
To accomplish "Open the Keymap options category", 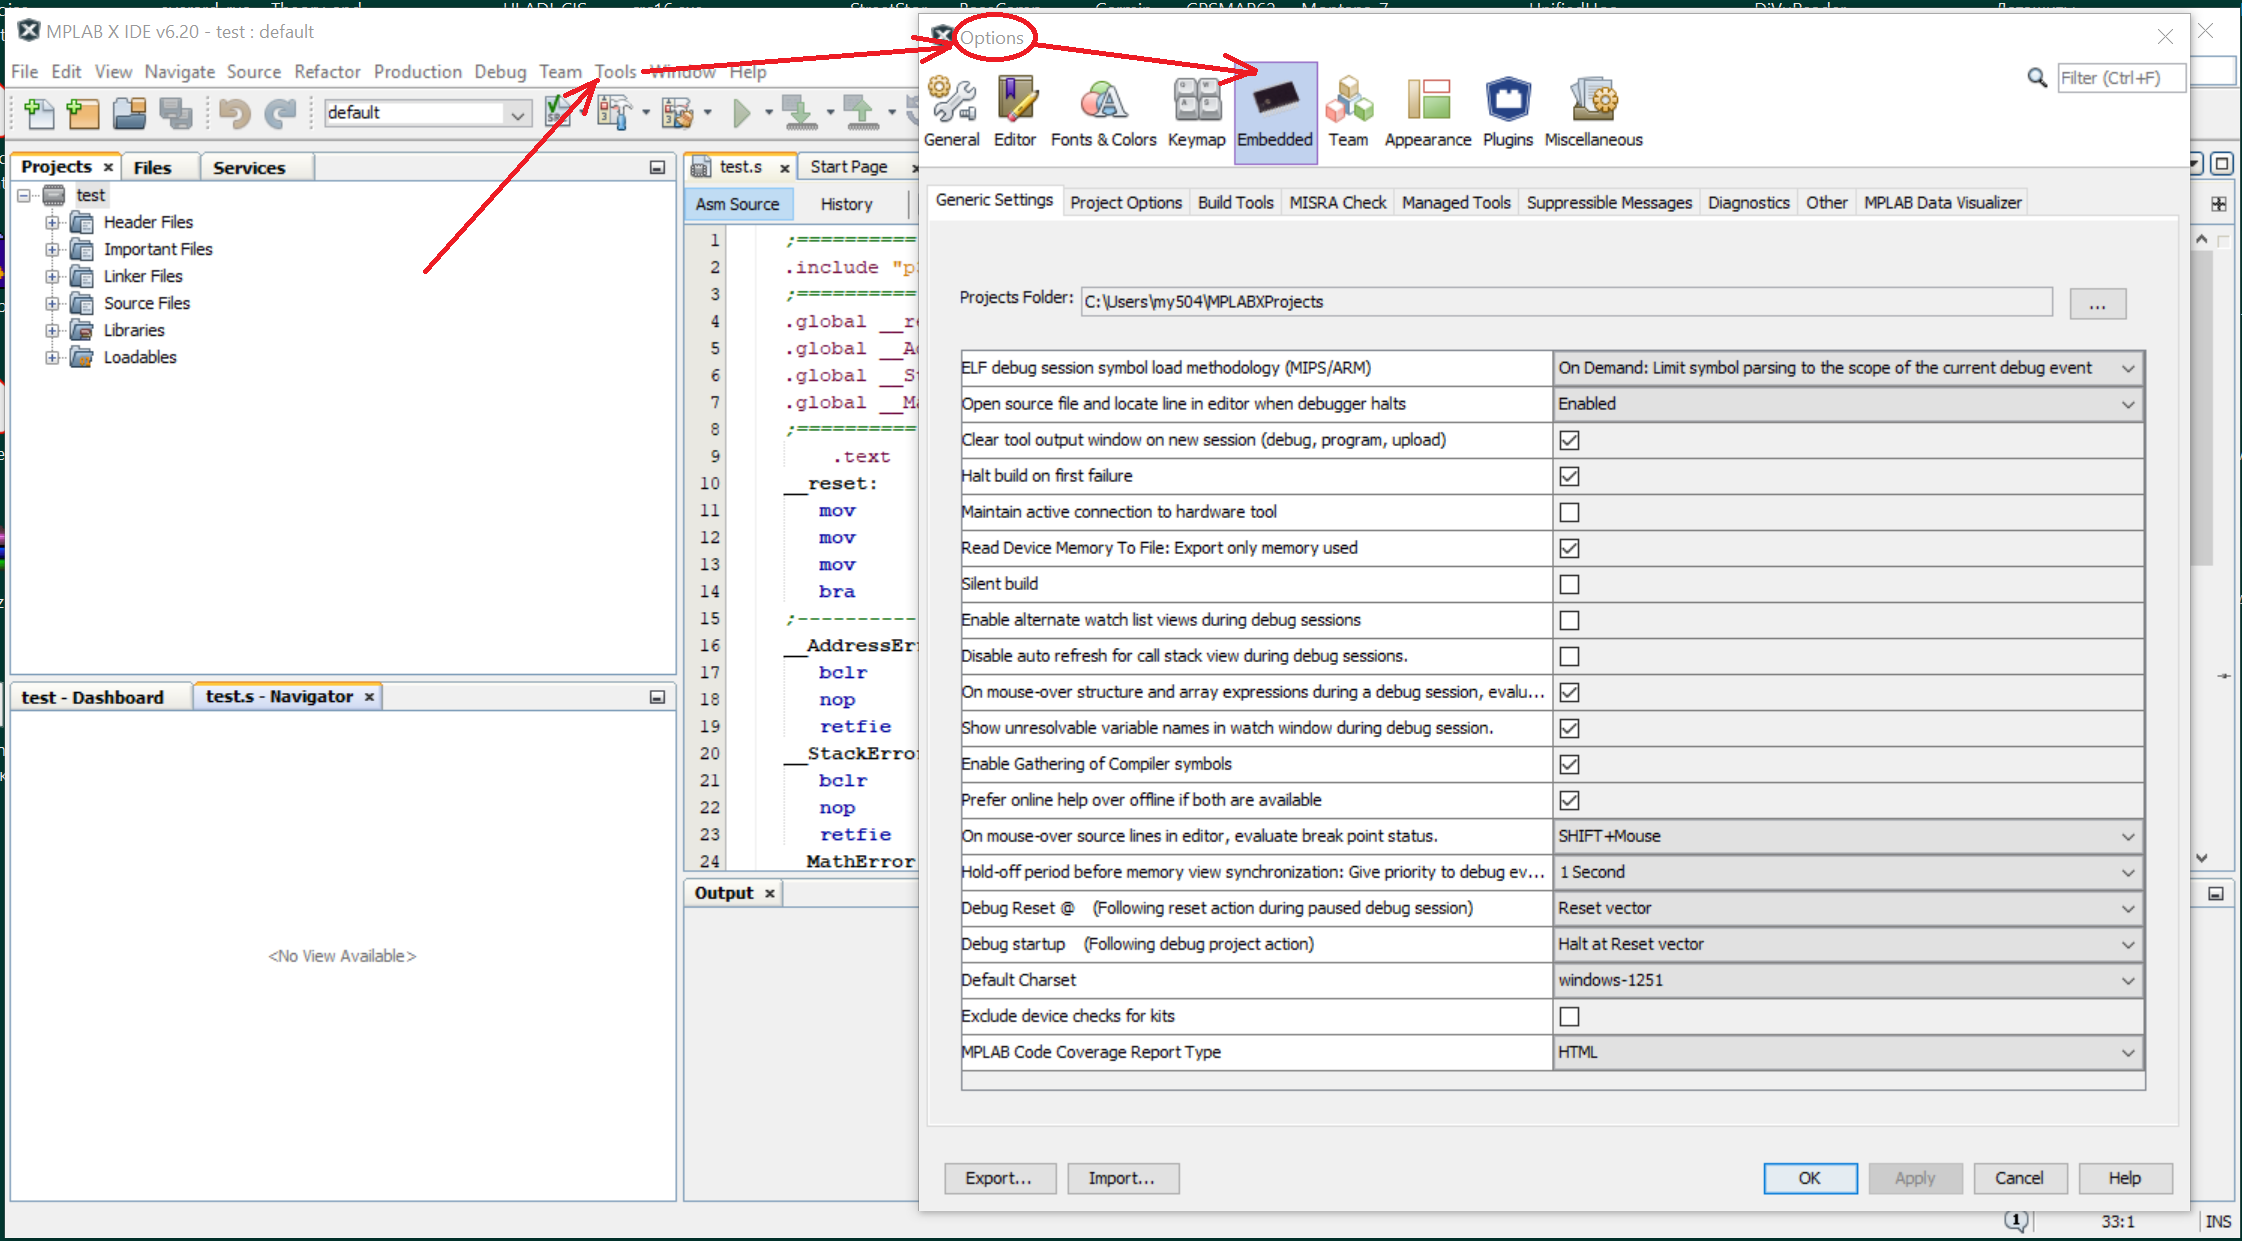I will pos(1197,112).
